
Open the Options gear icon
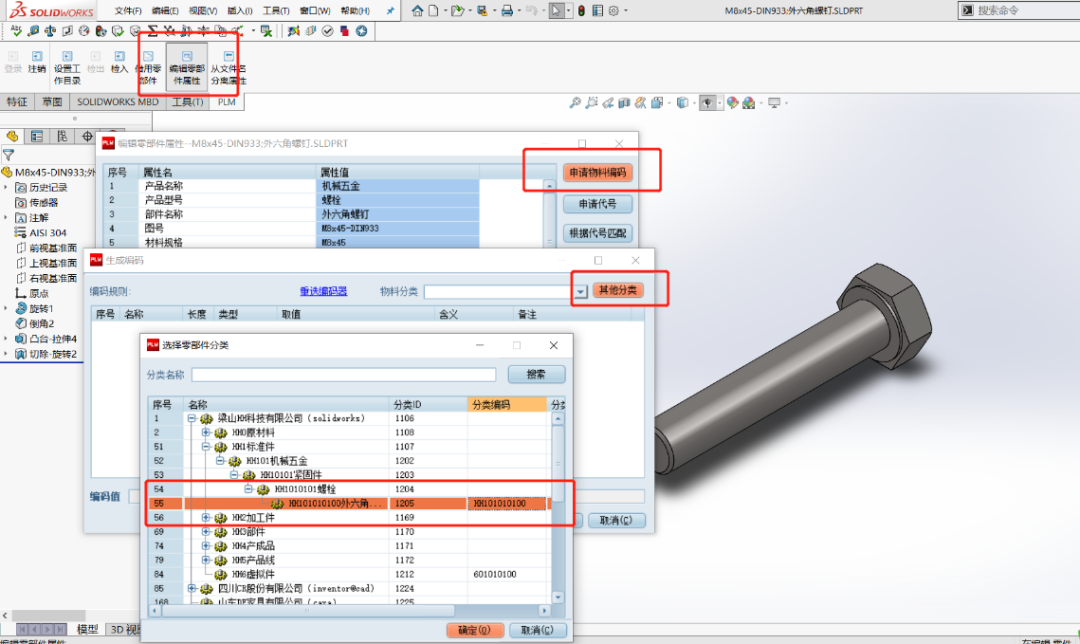point(613,10)
